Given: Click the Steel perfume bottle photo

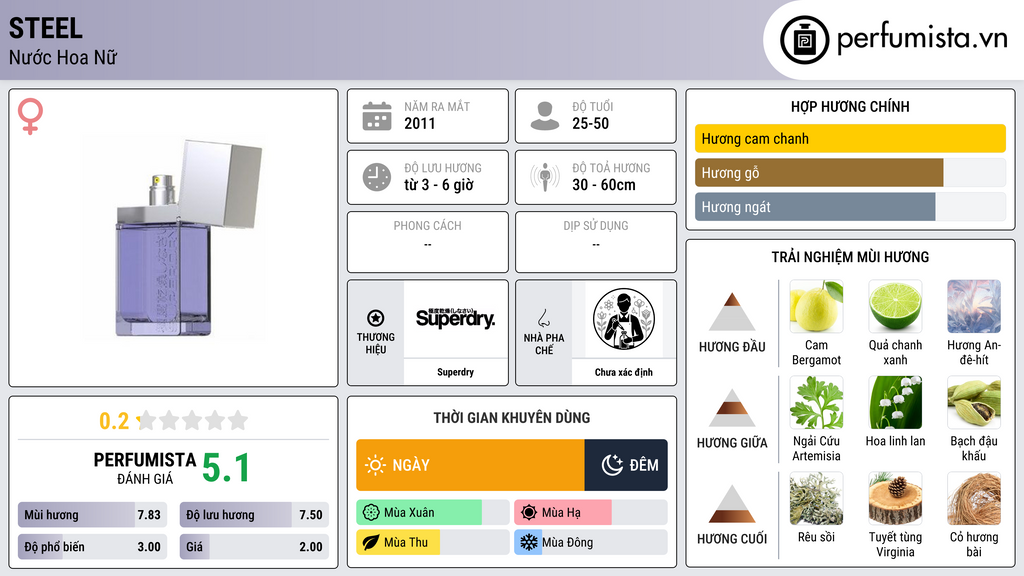Looking at the screenshot, I should pyautogui.click(x=174, y=238).
